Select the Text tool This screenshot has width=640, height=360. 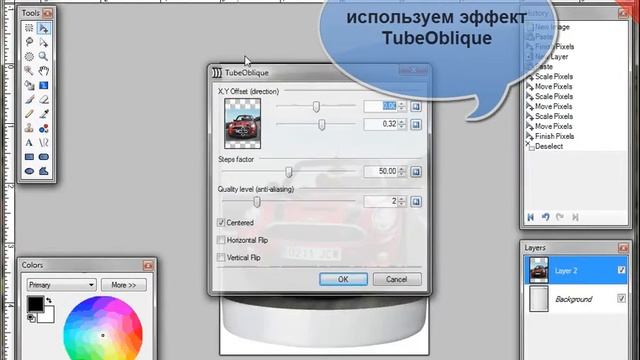(x=29, y=142)
